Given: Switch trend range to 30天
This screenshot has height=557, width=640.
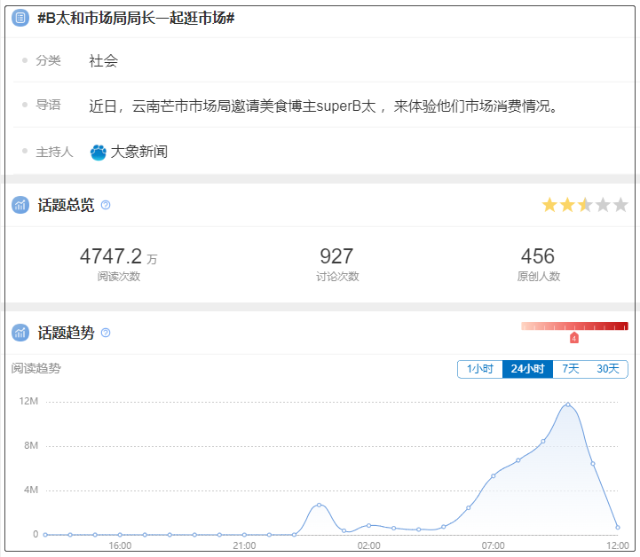Looking at the screenshot, I should (608, 369).
